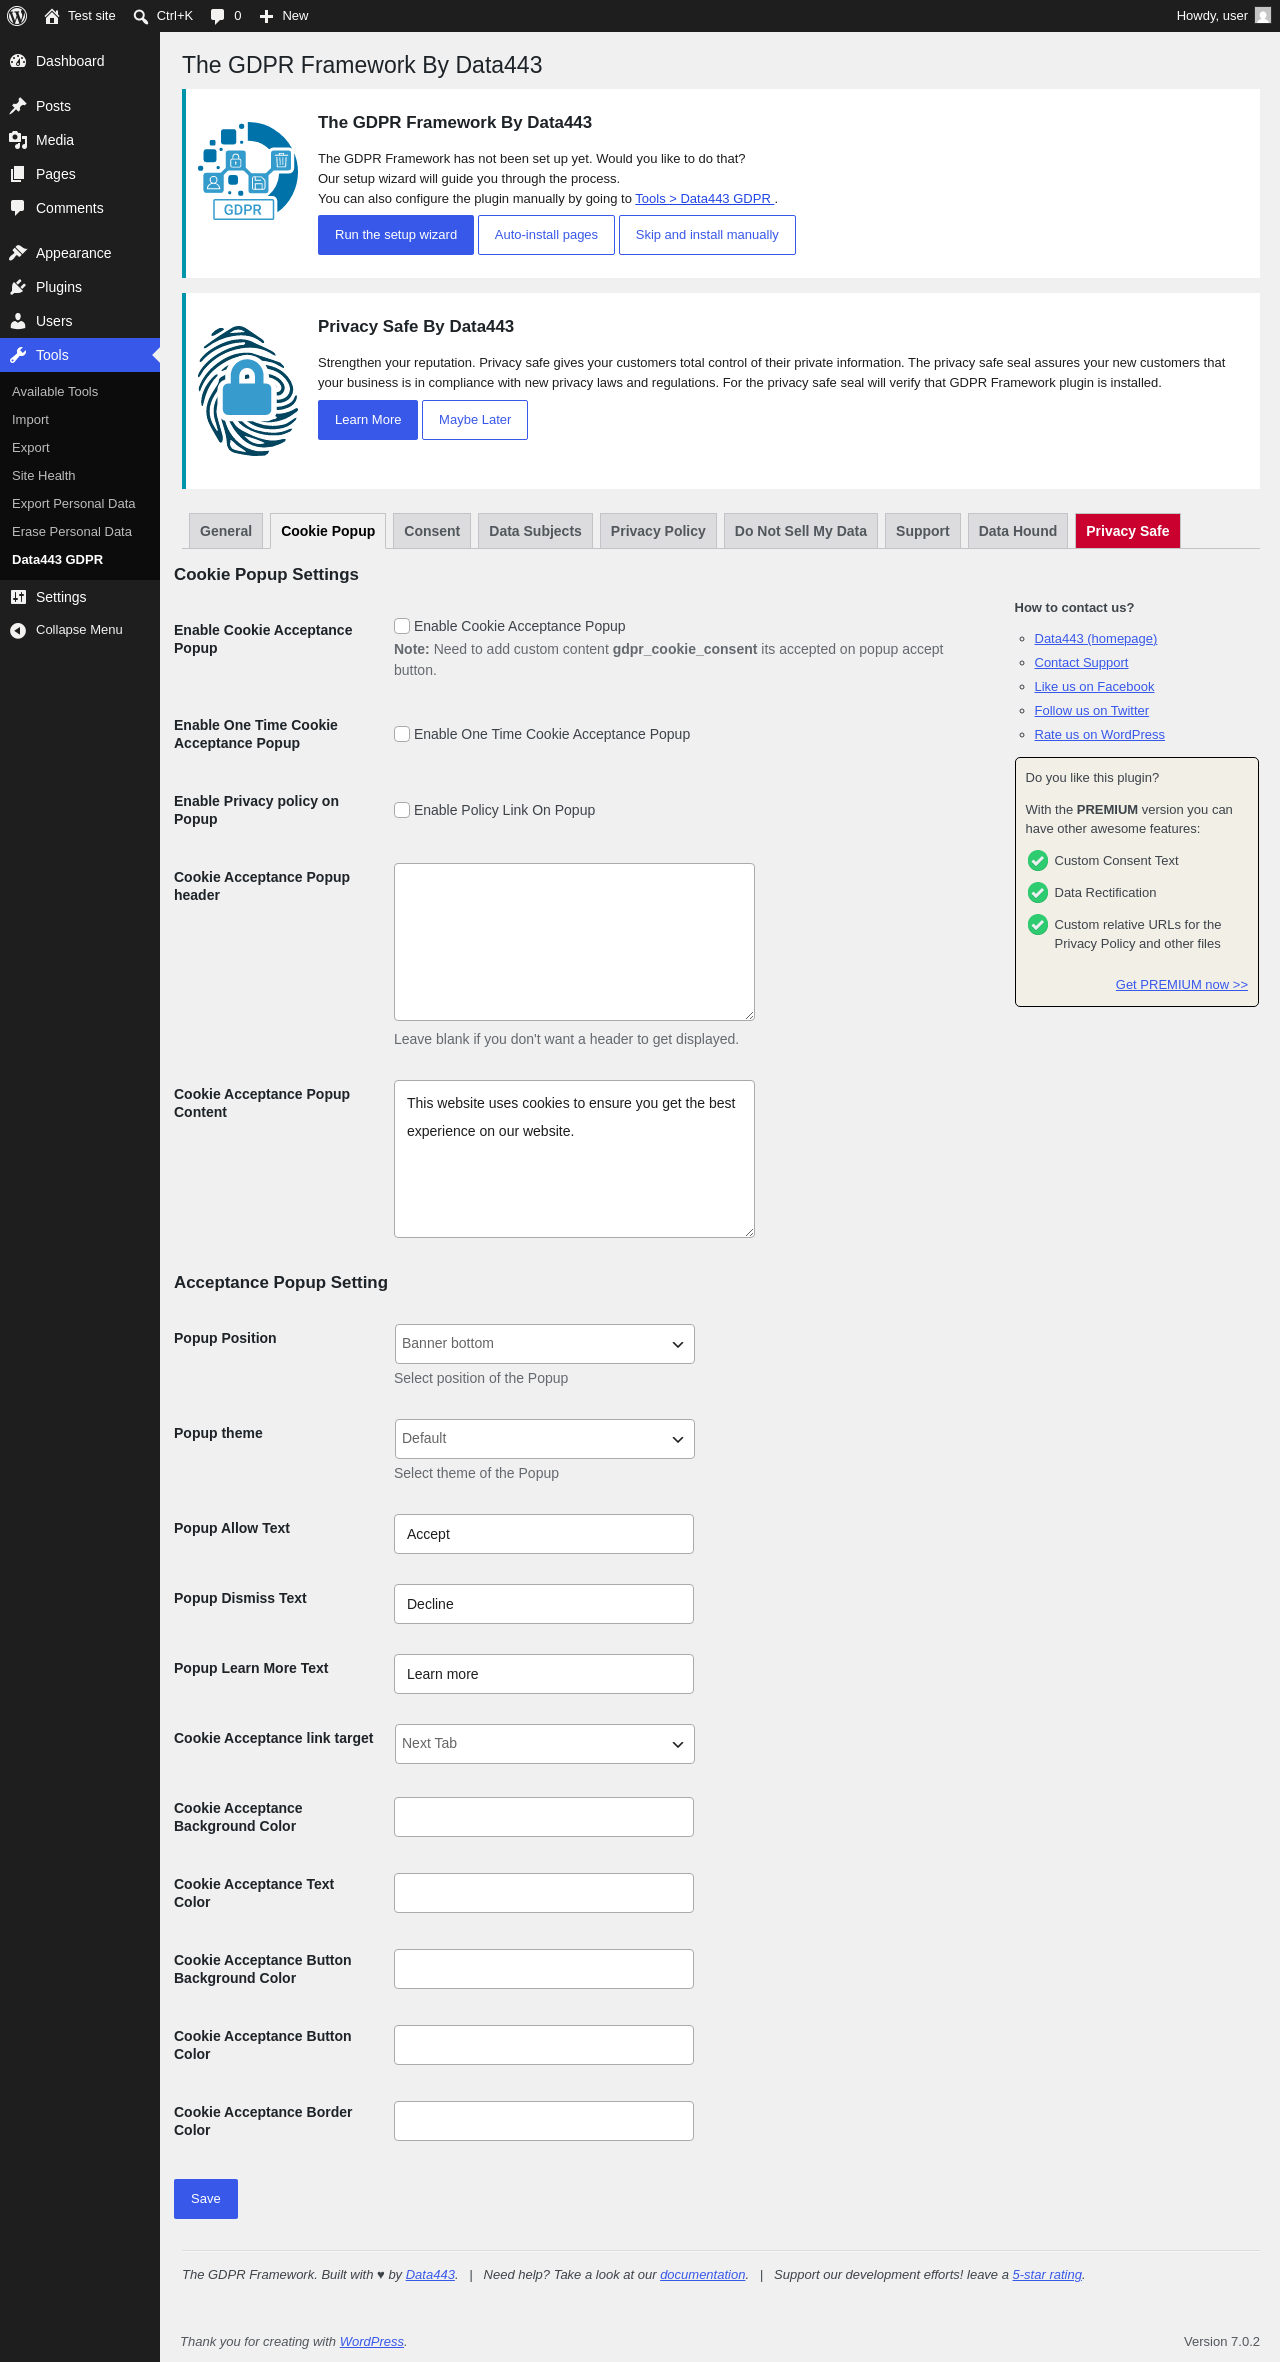Click the Cookie Acceptance Border Color field
This screenshot has width=1280, height=2362.
544,2121
